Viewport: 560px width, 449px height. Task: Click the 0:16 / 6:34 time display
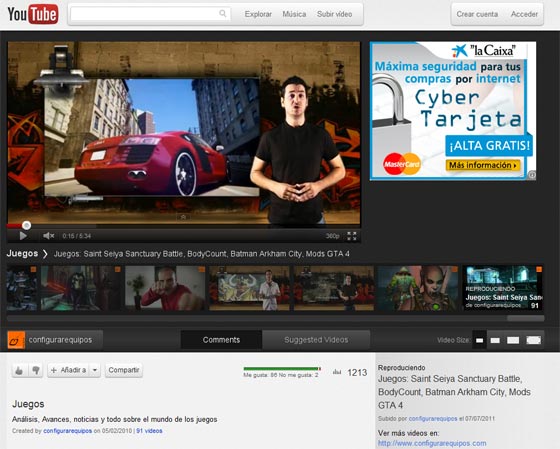[x=77, y=236]
